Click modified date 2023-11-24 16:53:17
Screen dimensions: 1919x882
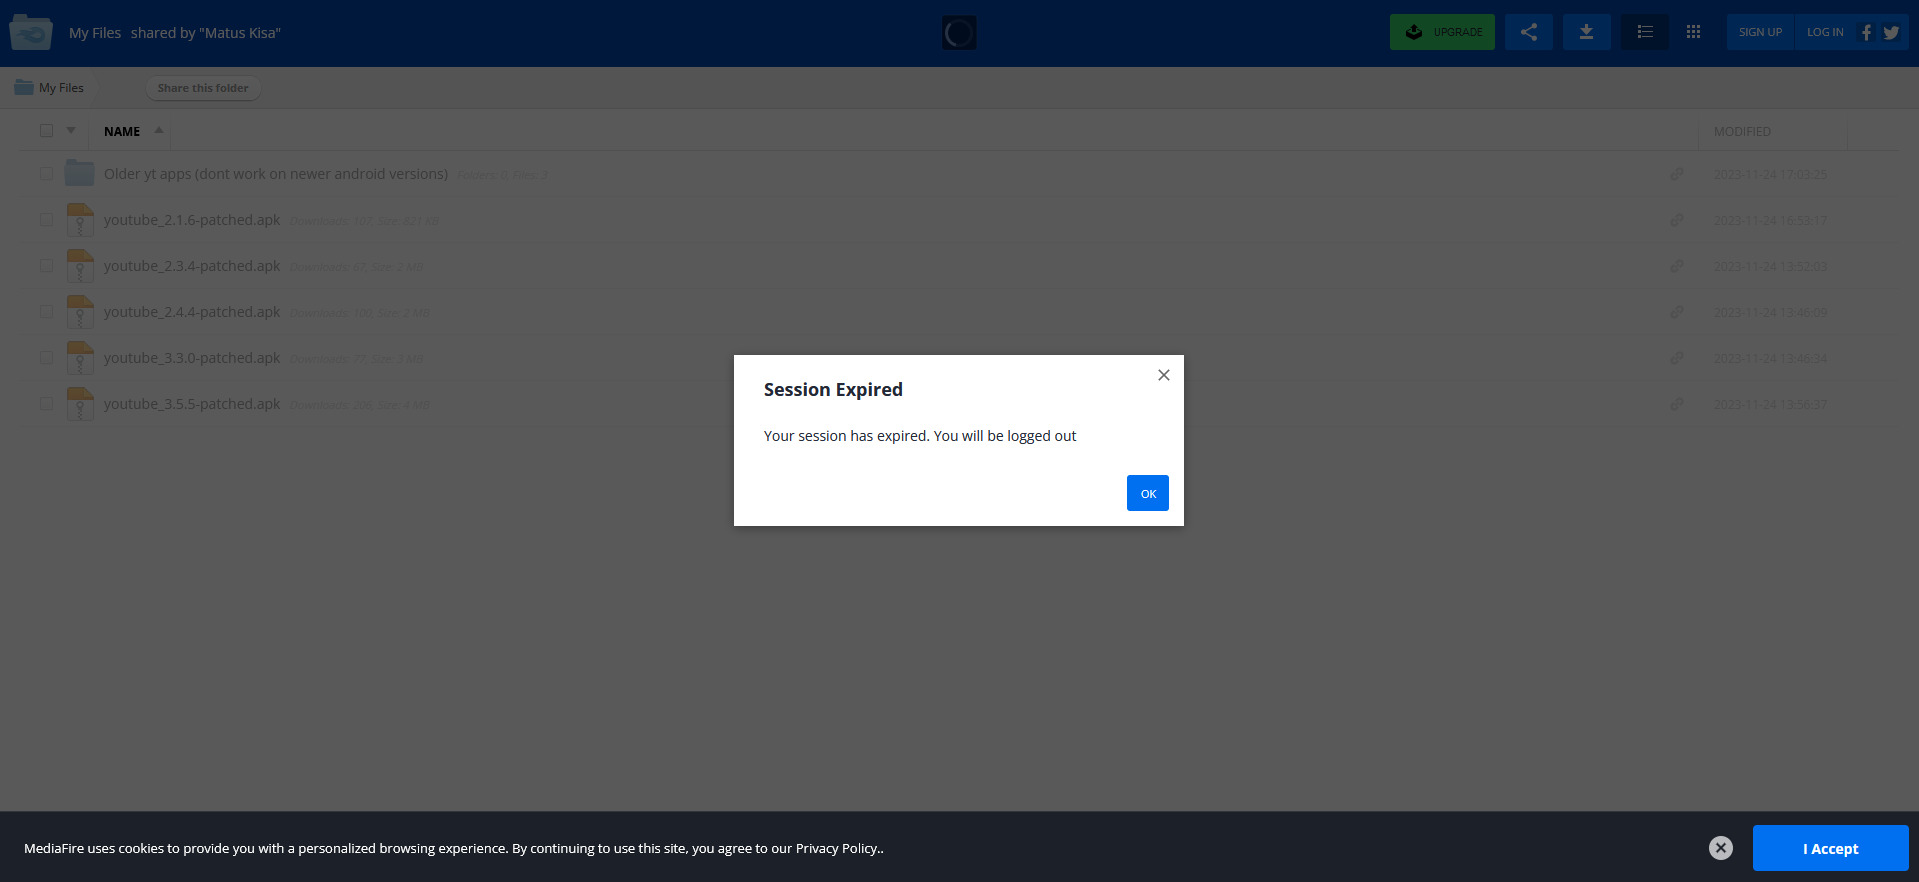point(1770,221)
